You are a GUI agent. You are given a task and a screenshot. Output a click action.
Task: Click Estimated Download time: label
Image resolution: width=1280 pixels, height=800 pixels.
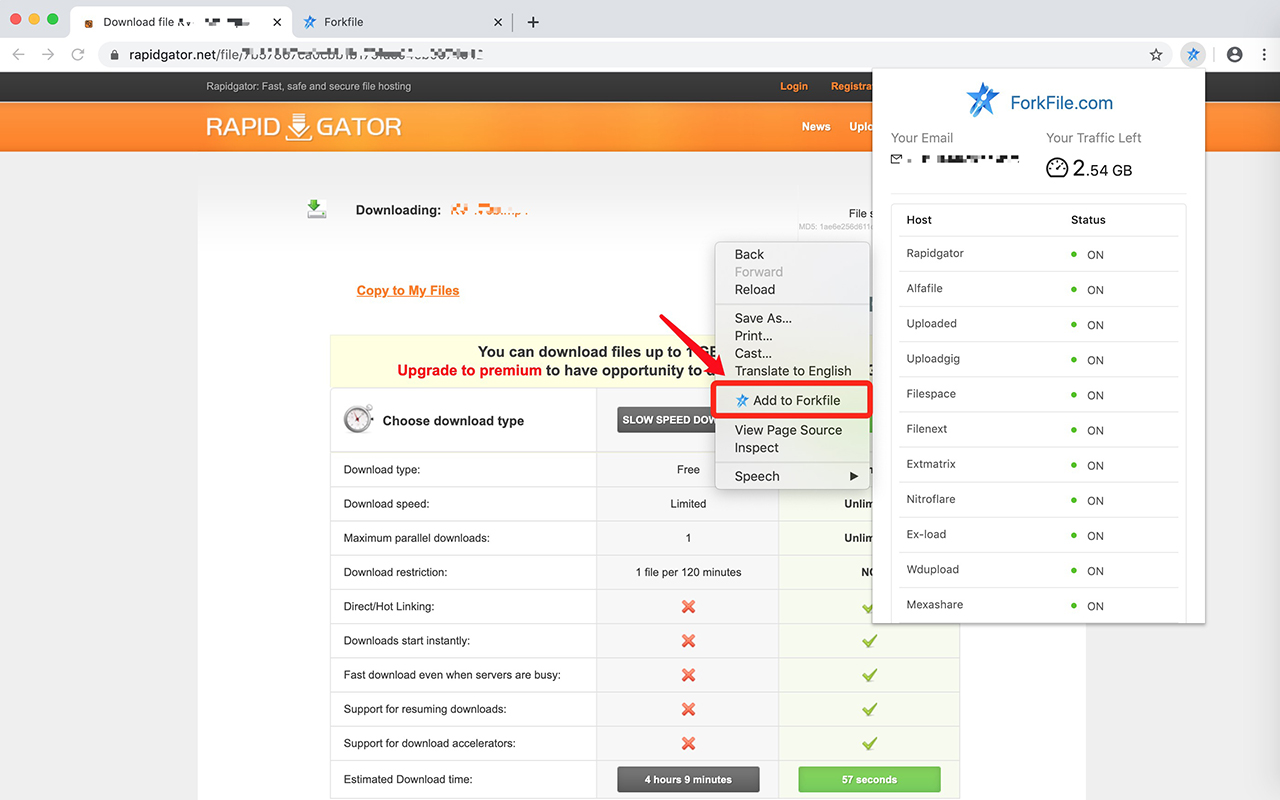click(x=408, y=779)
